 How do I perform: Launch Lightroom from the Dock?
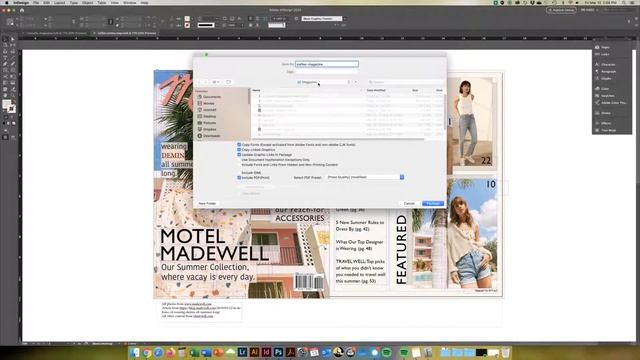pyautogui.click(x=242, y=352)
